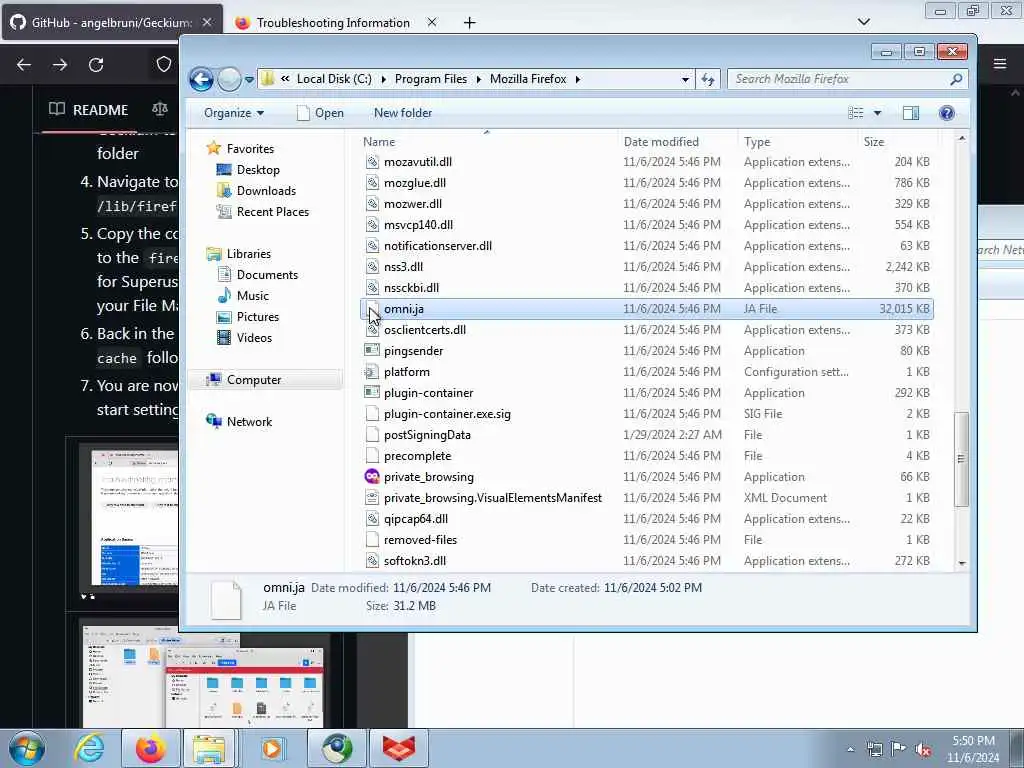Select the file named postSigningData
This screenshot has width=1024, height=768.
[427, 435]
